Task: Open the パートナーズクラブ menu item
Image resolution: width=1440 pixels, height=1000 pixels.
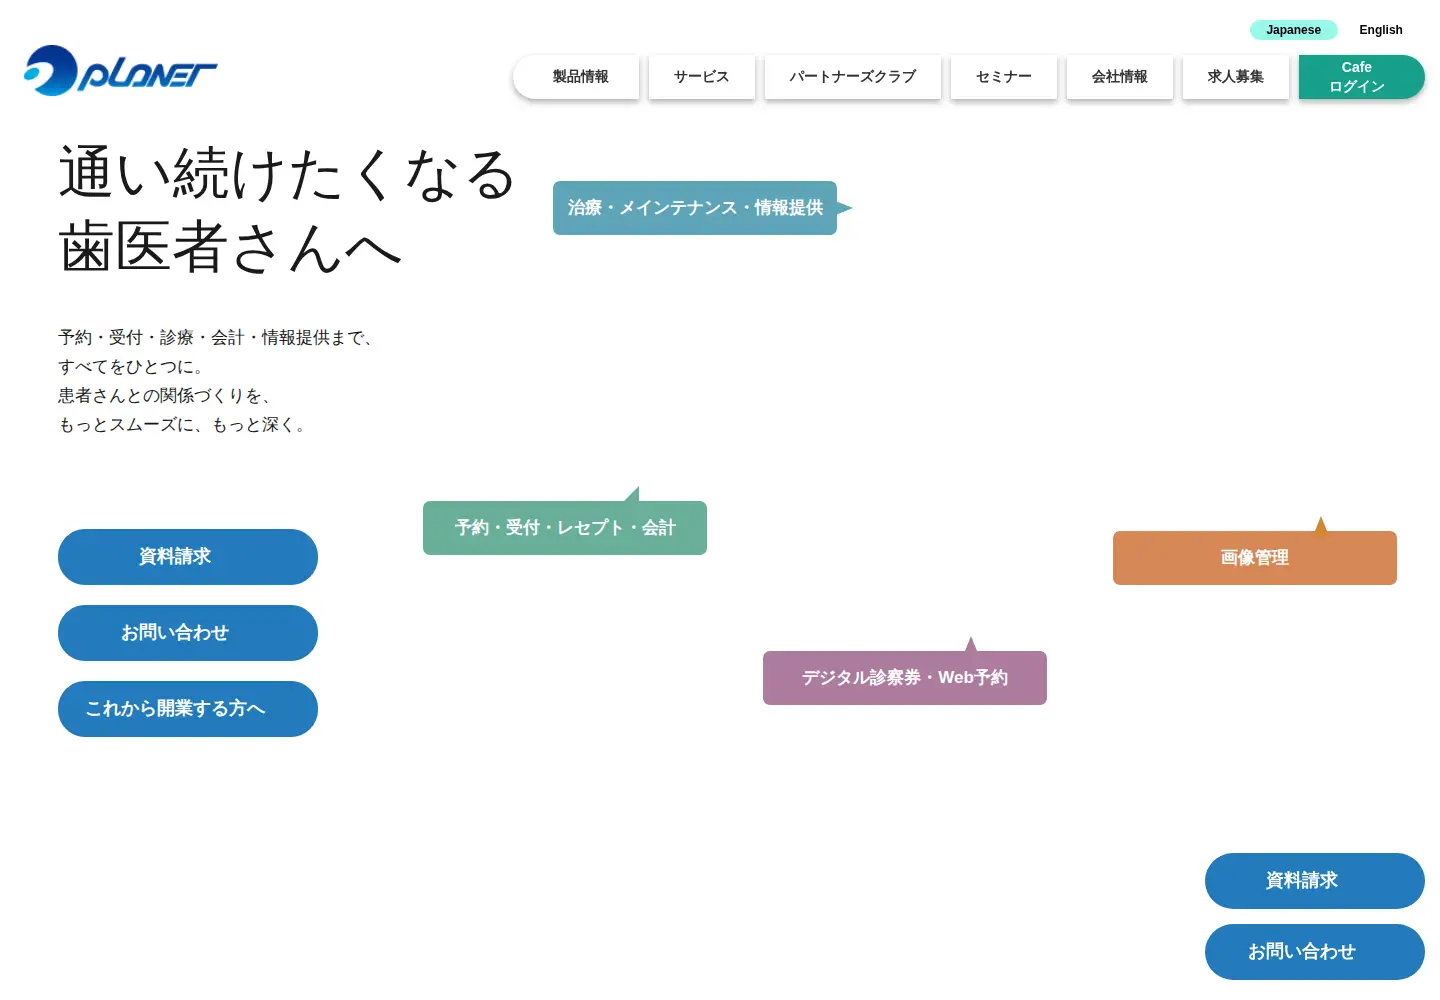Action: (852, 77)
